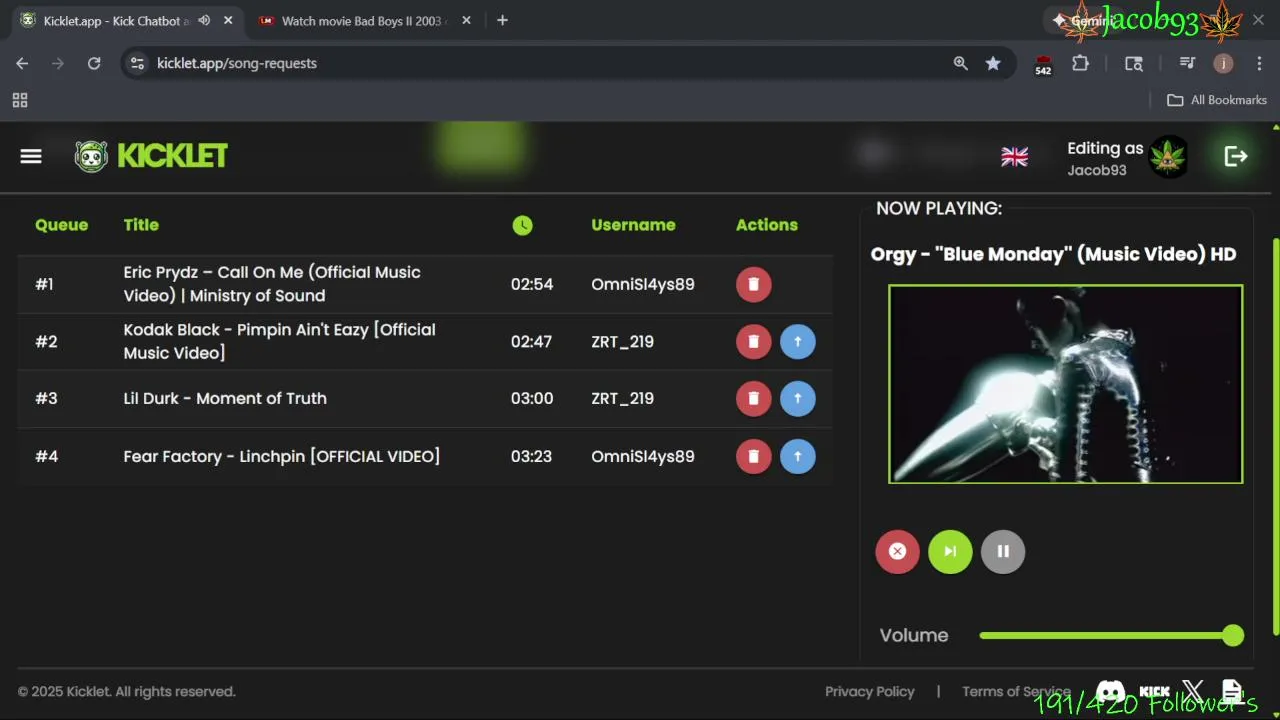This screenshot has height=720, width=1280.
Task: Go back in browser history
Action: pos(22,63)
